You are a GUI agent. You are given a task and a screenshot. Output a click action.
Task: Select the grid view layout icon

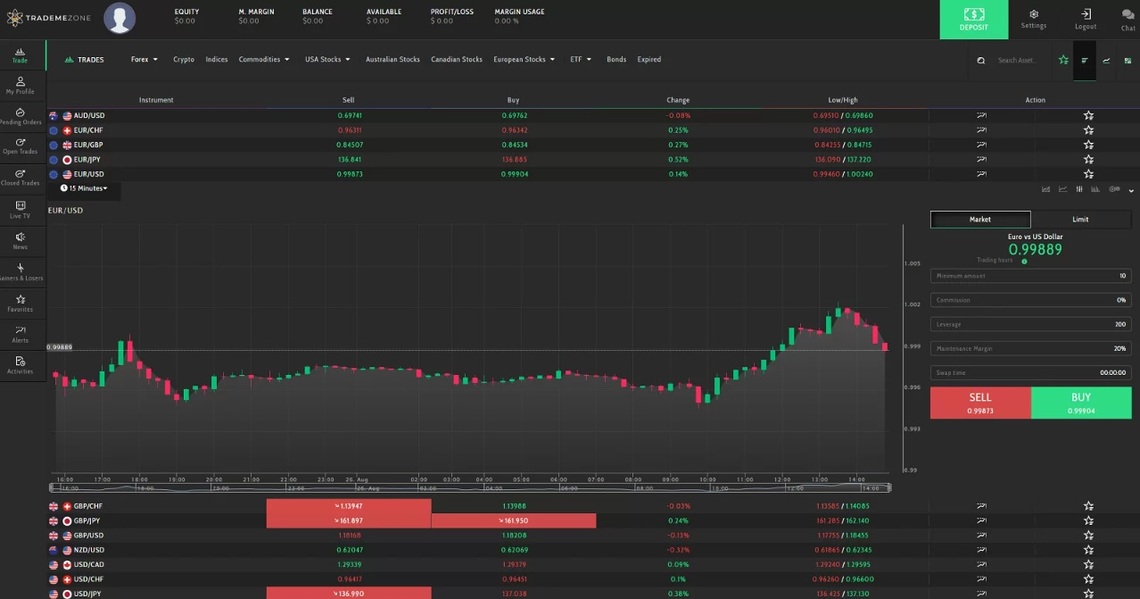[x=1128, y=60]
